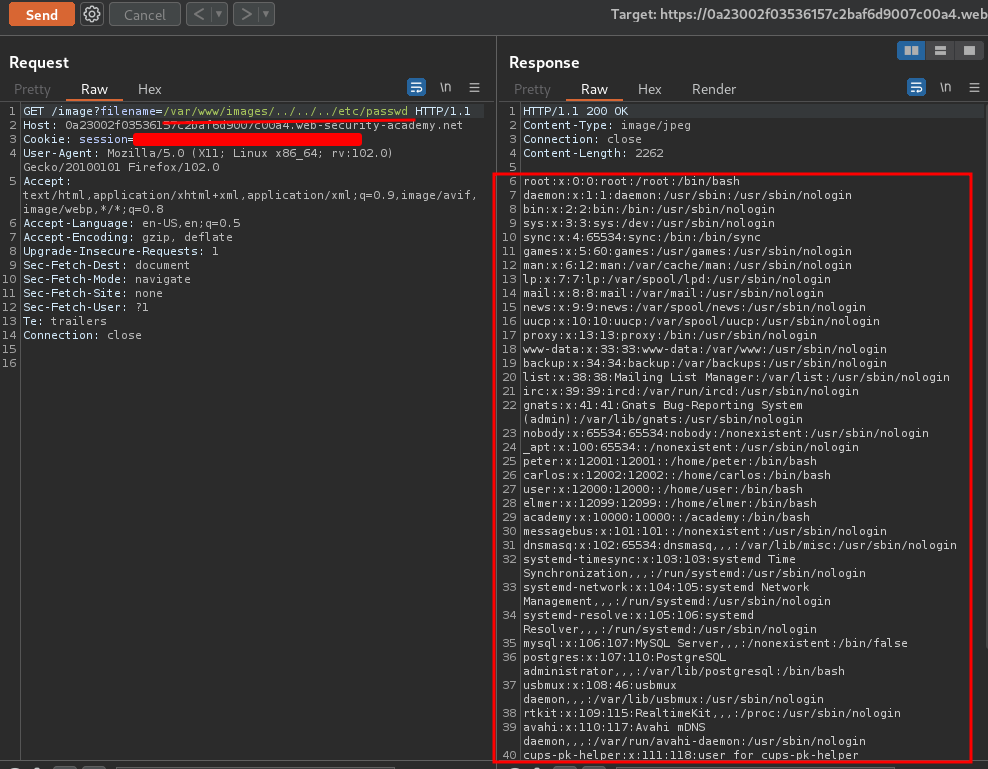Image resolution: width=988 pixels, height=769 pixels.
Task: Click the rtkit RealtimeKit passwd entry
Action: (x=711, y=713)
